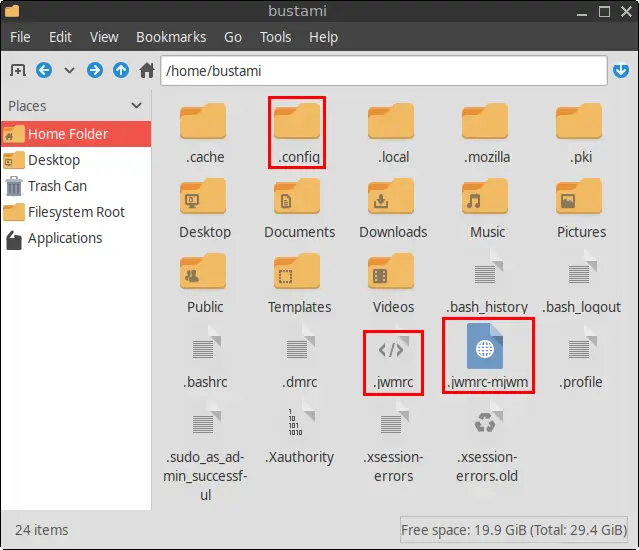Select the Public folder icon

point(203,271)
